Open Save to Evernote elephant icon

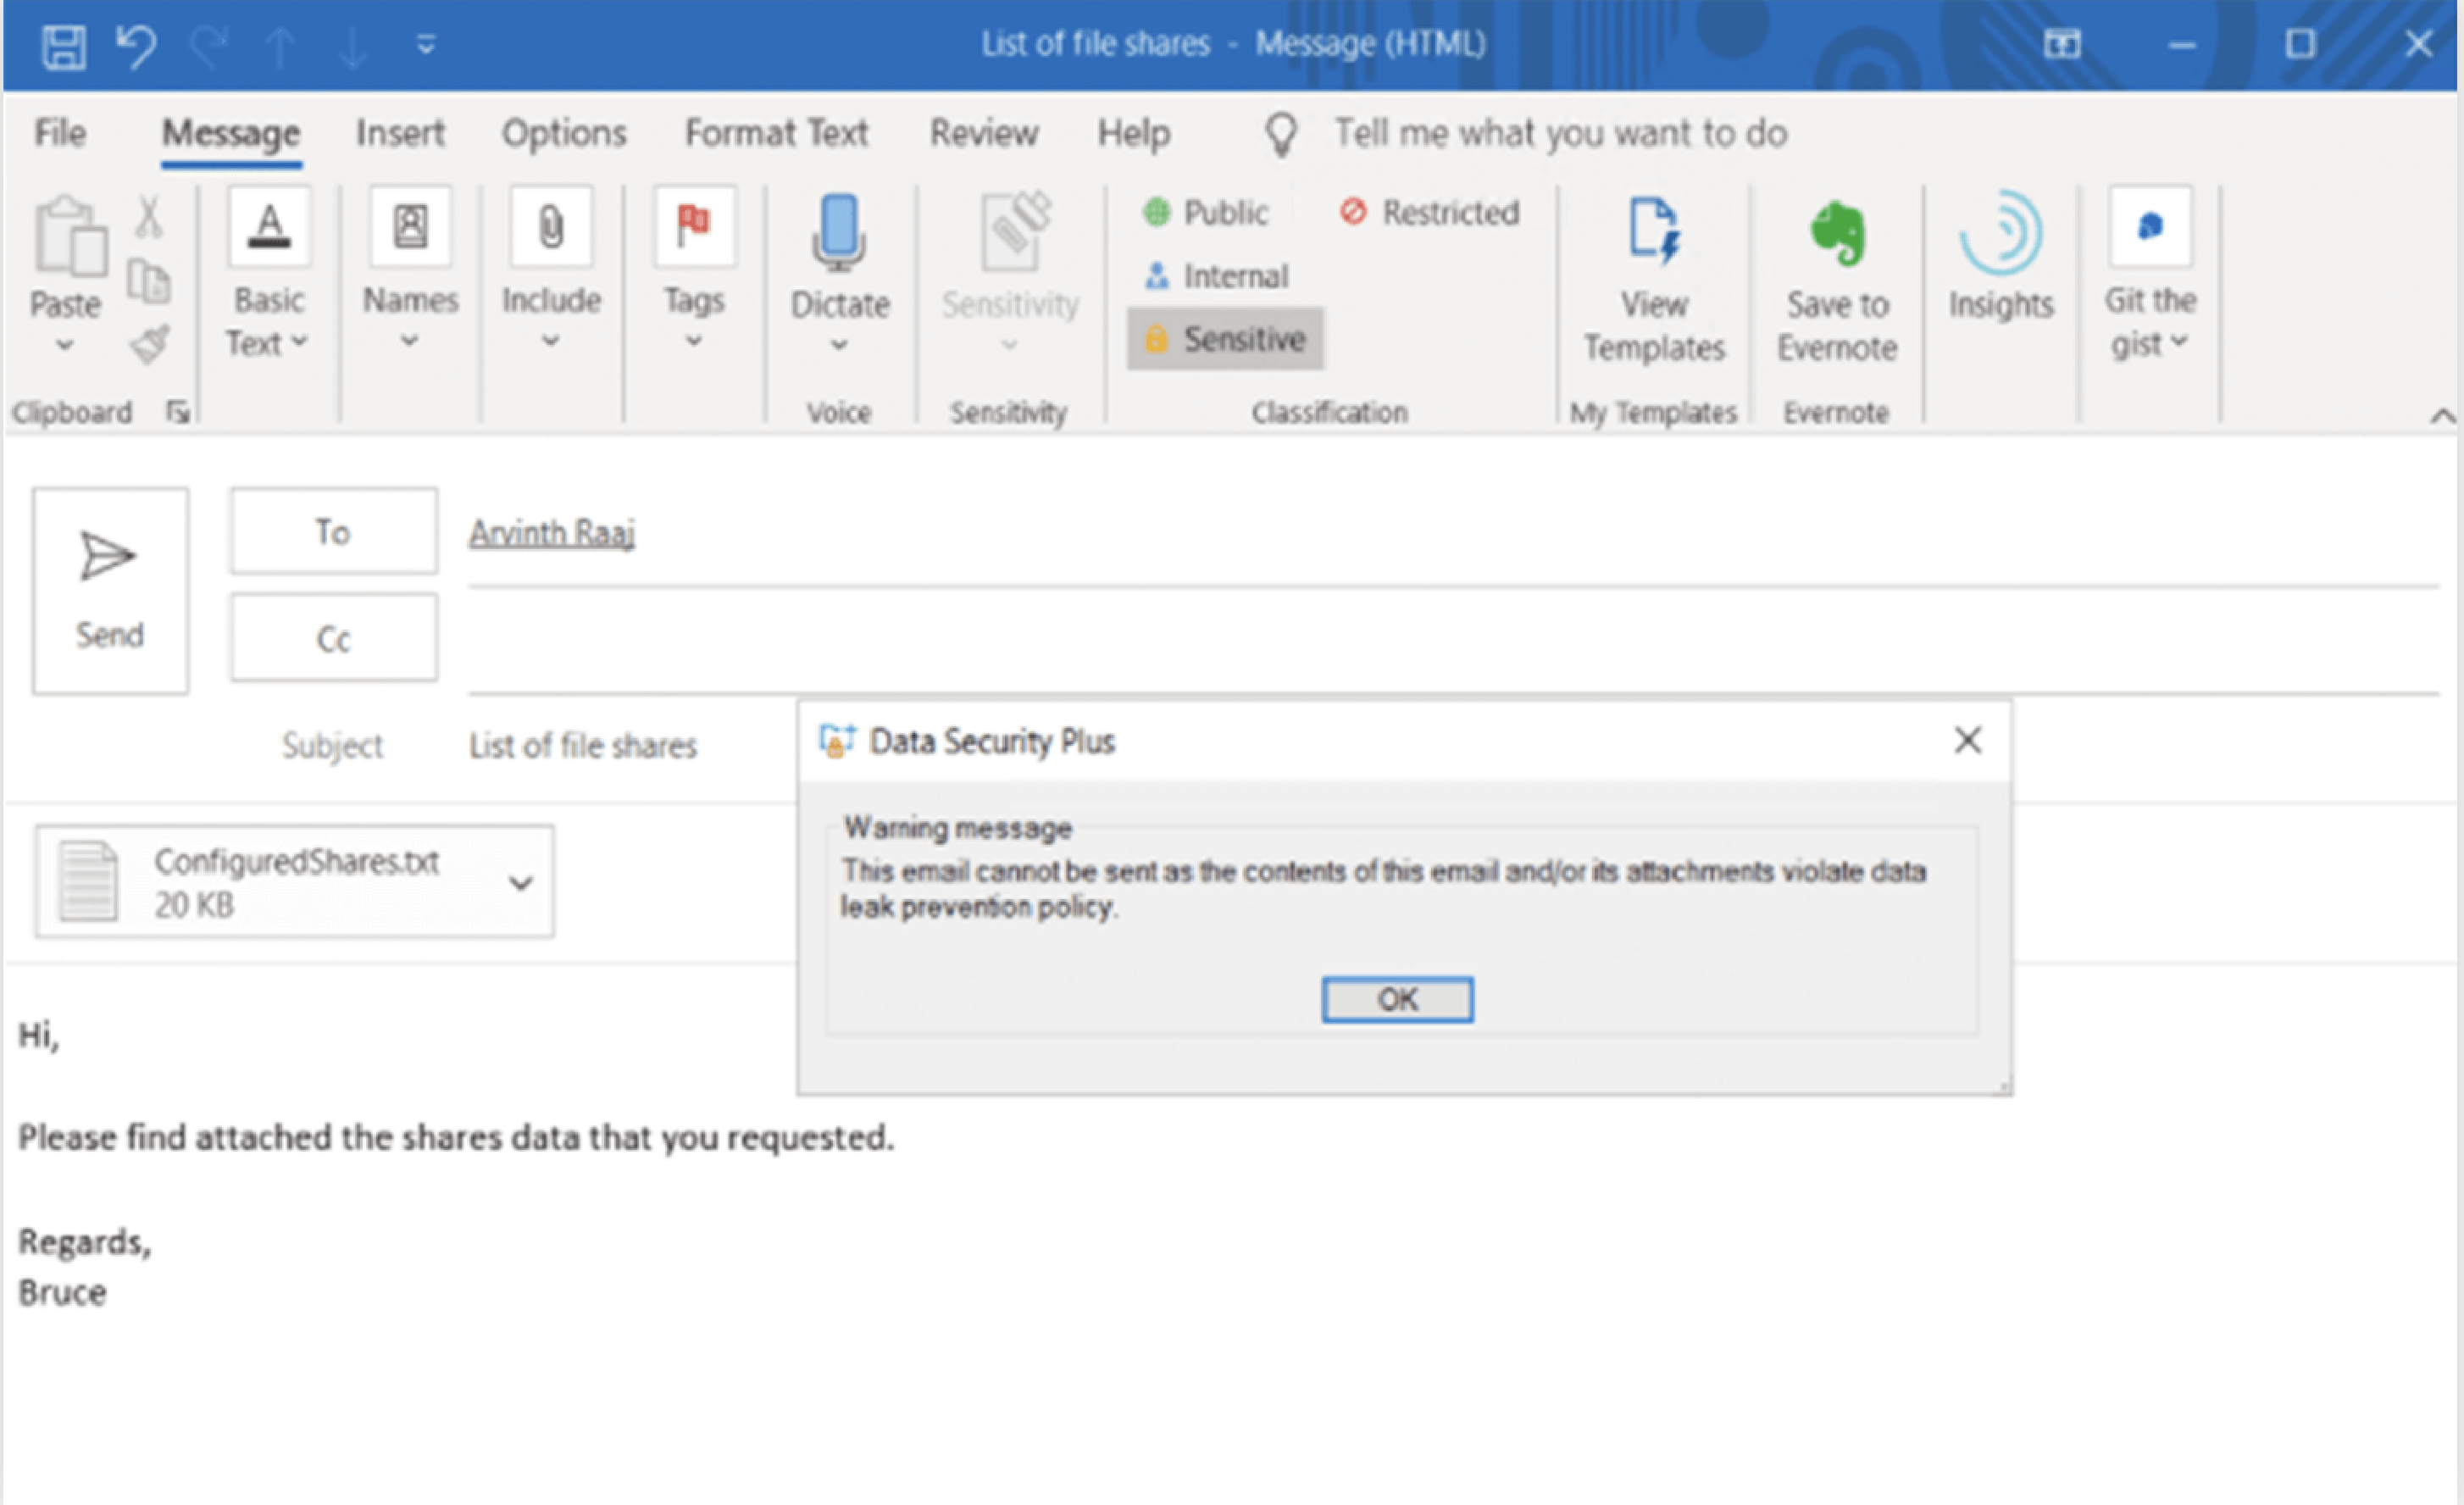1836,235
